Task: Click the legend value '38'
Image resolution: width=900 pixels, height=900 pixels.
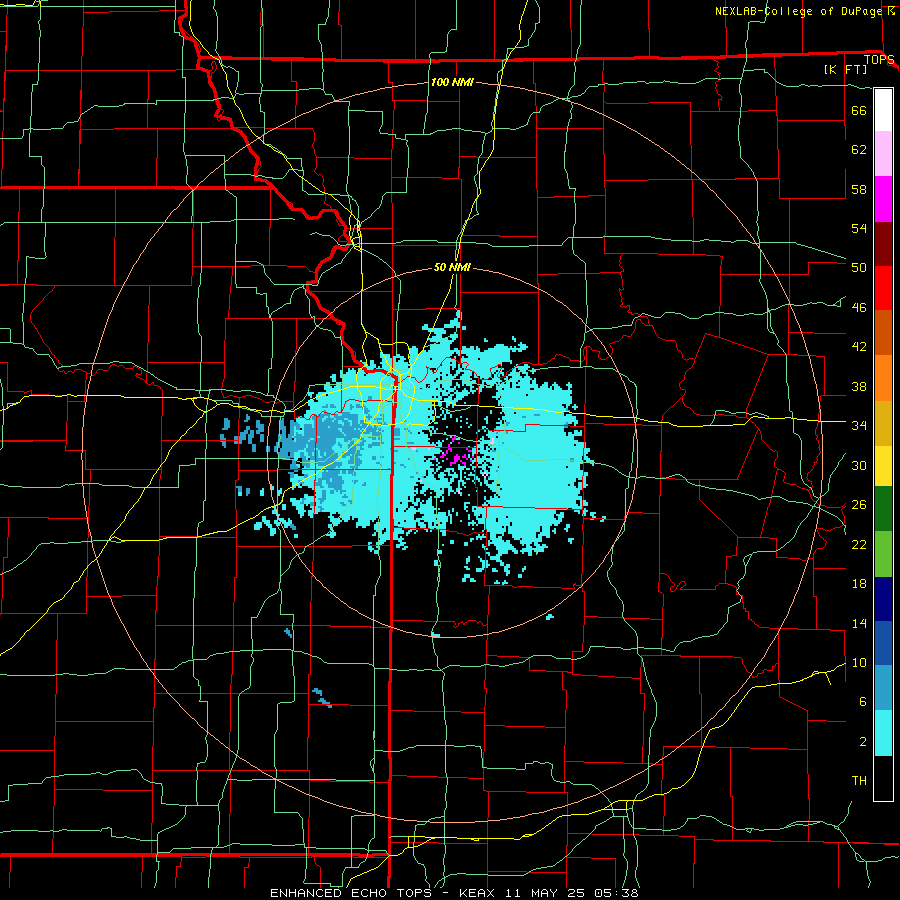Action: pyautogui.click(x=859, y=386)
